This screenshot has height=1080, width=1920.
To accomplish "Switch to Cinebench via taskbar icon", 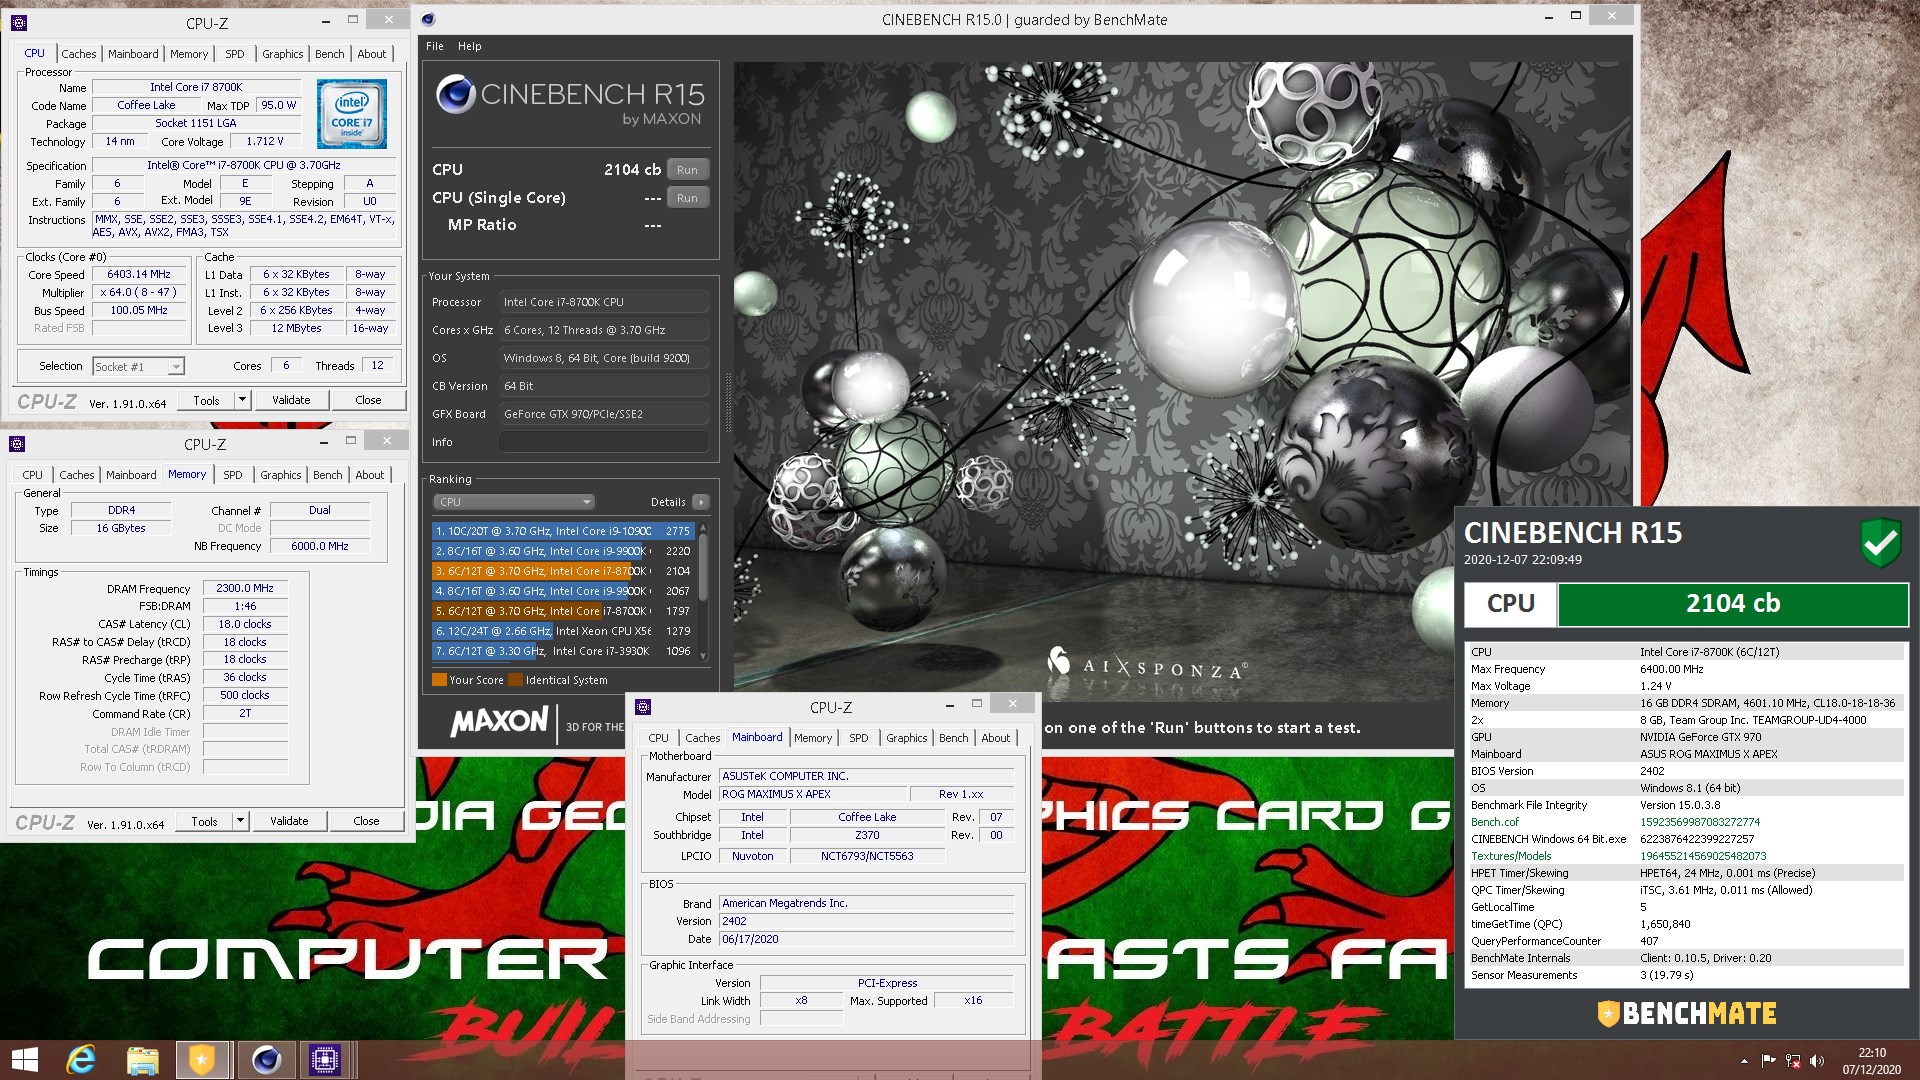I will (265, 1059).
